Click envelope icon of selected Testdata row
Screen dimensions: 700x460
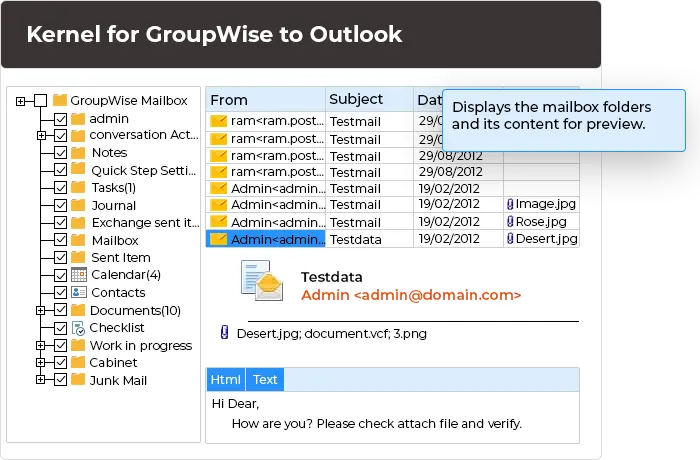[x=219, y=239]
